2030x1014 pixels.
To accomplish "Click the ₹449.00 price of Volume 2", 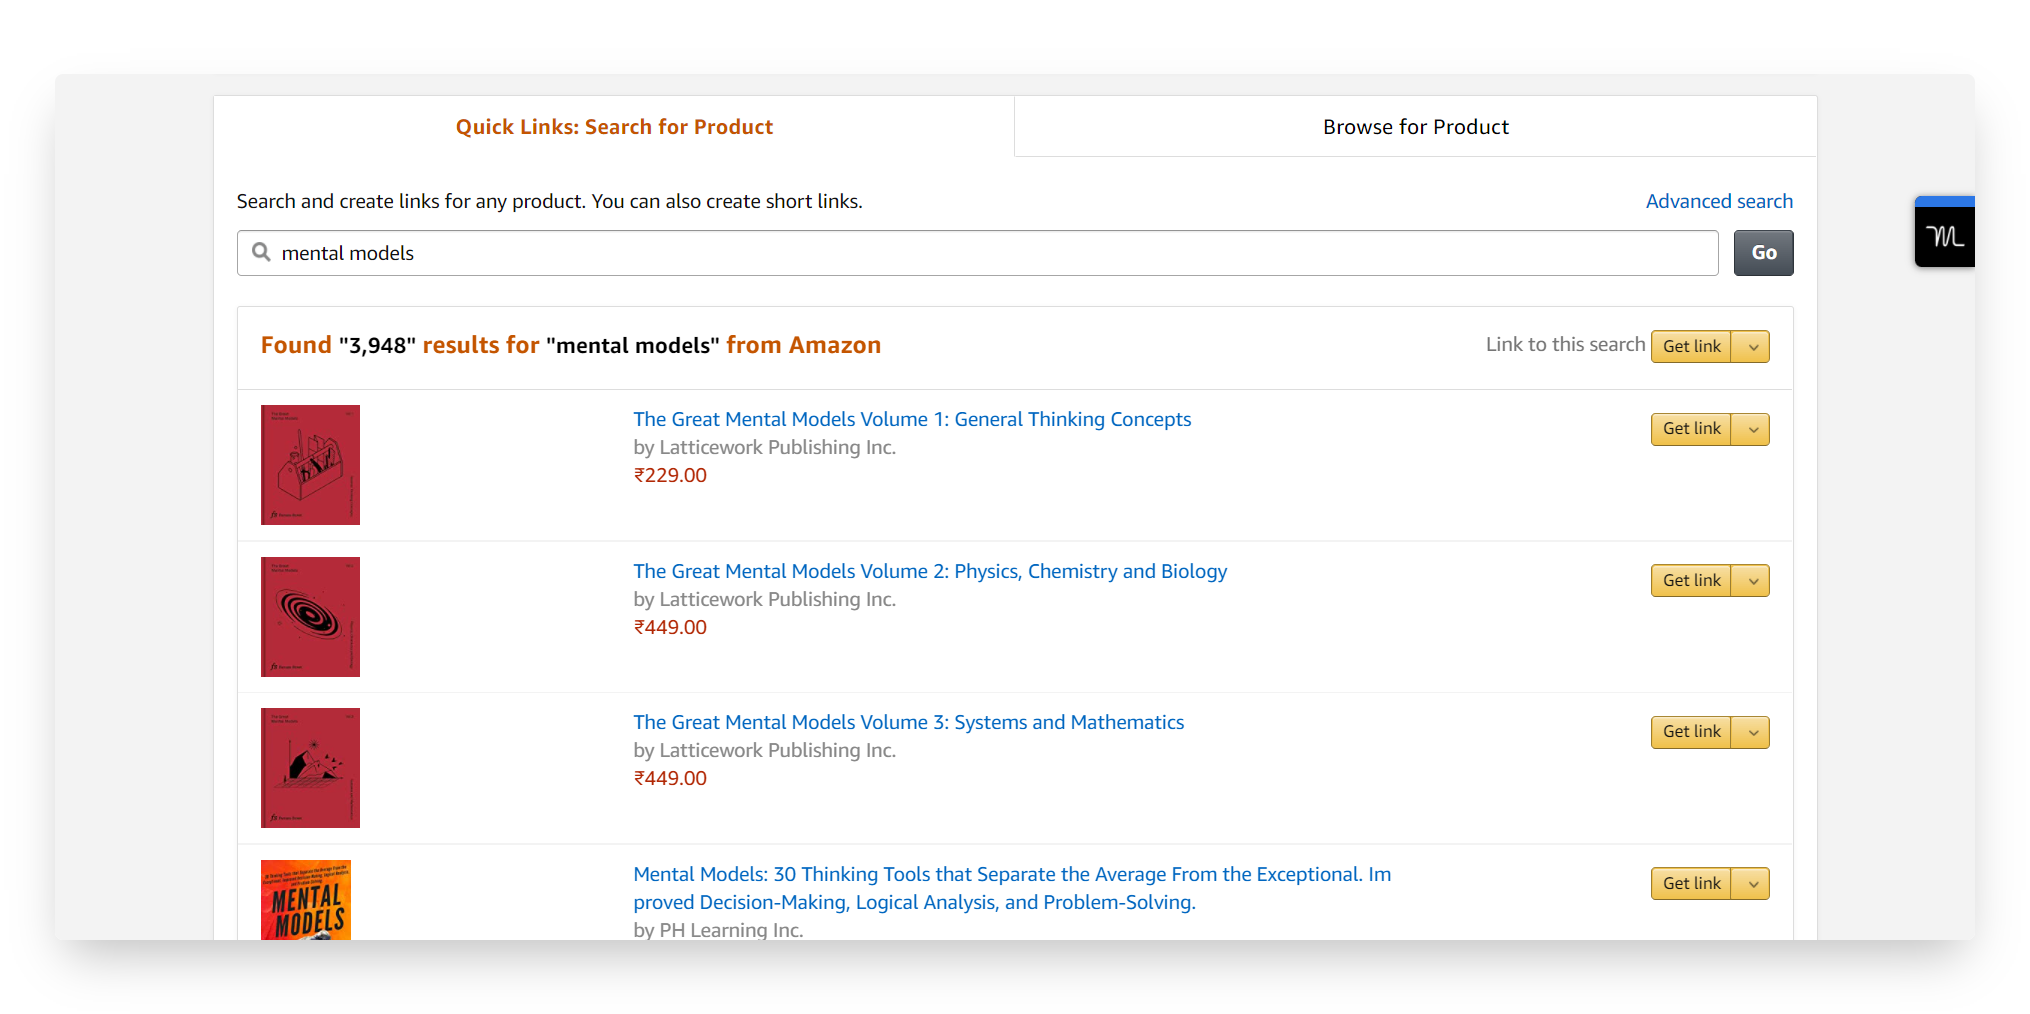I will (670, 627).
